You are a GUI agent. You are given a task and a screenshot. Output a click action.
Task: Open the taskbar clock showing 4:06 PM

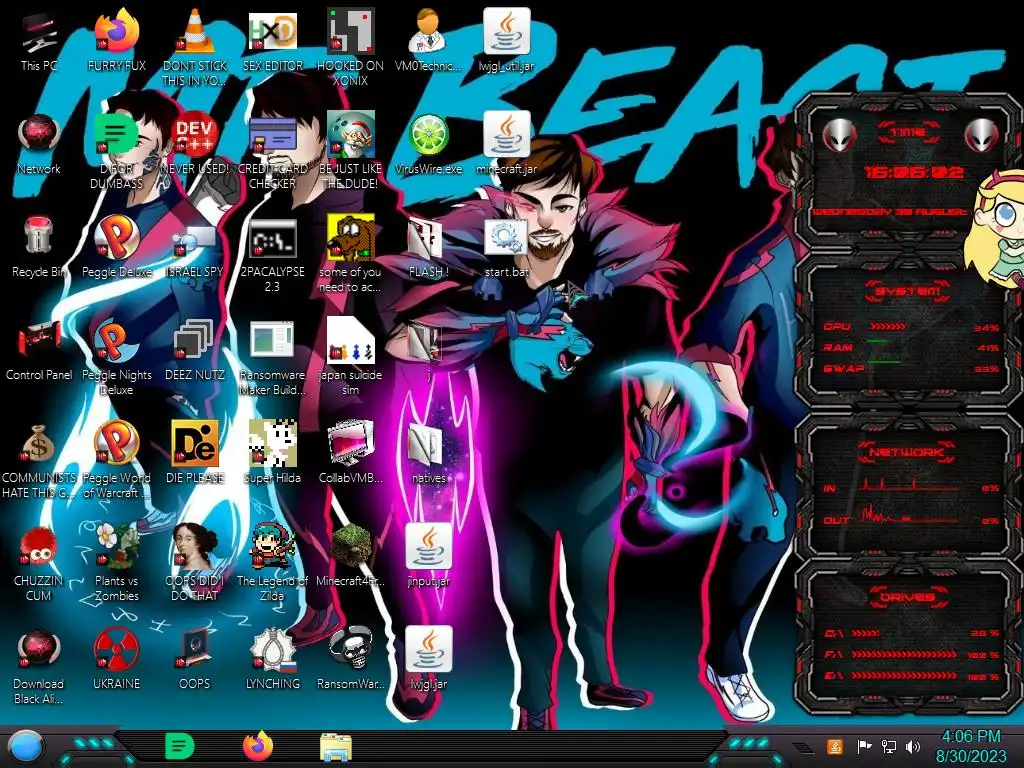[971, 746]
